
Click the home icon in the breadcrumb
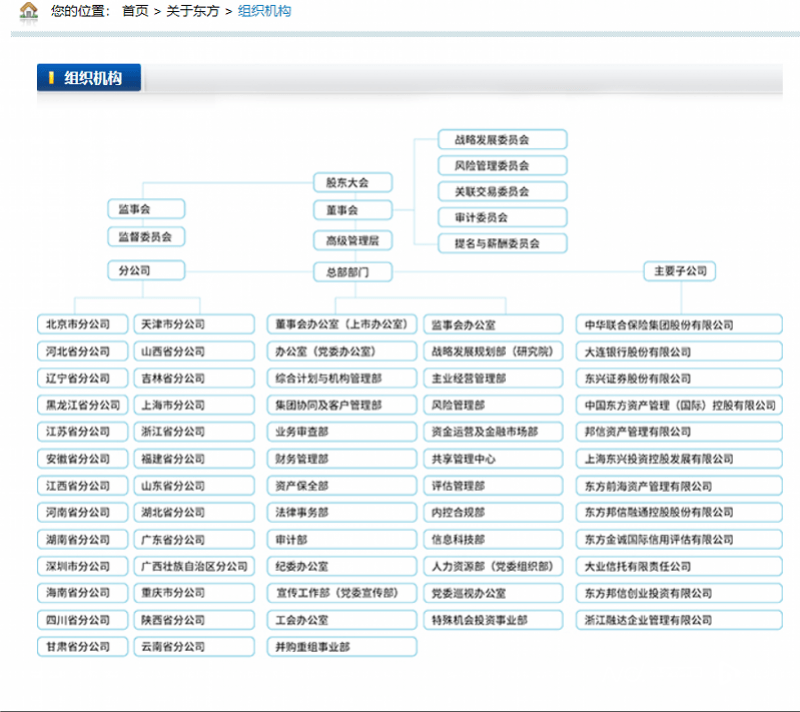[x=29, y=11]
